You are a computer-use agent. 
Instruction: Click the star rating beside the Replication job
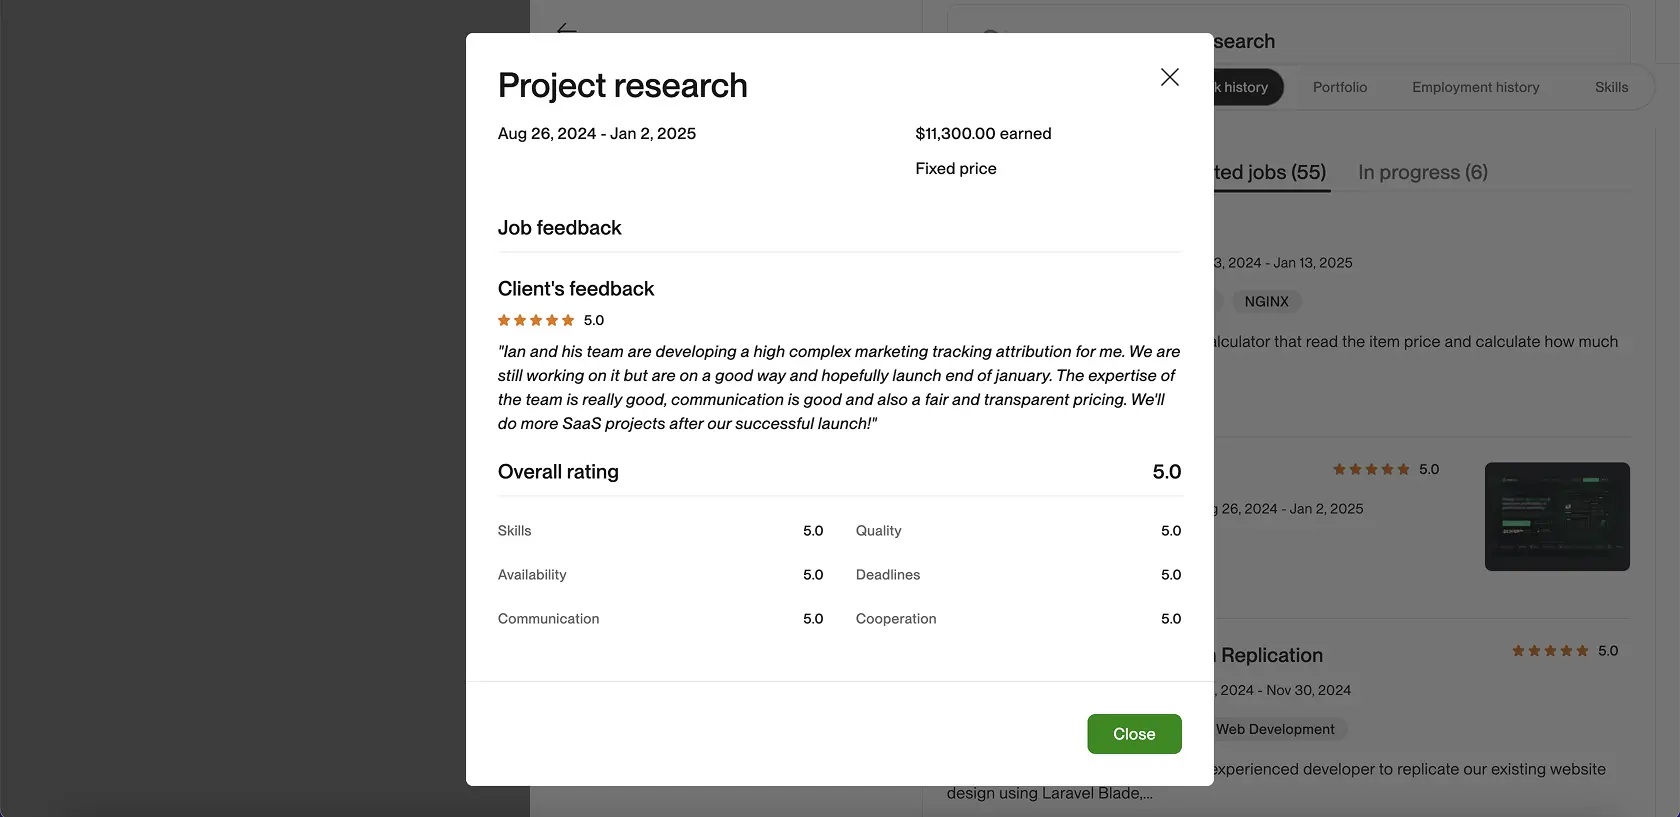click(x=1550, y=650)
